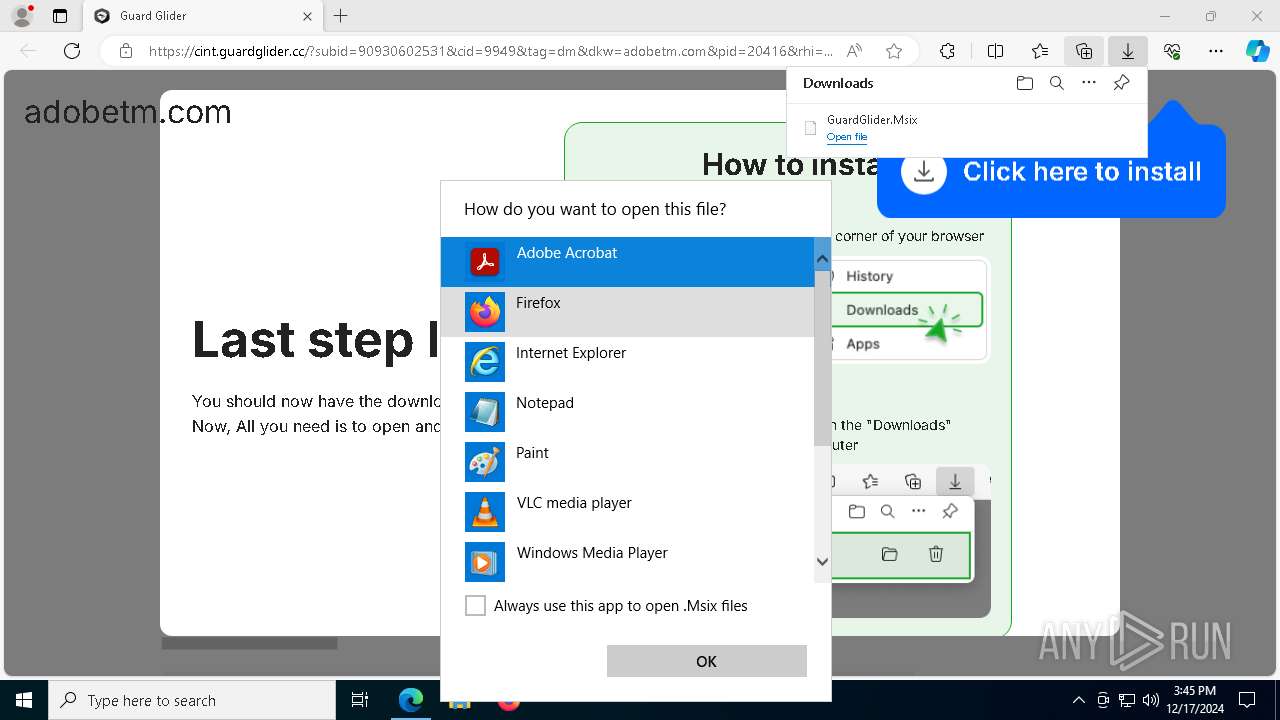Open Edge profile avatar
This screenshot has width=1280, height=720.
22,16
